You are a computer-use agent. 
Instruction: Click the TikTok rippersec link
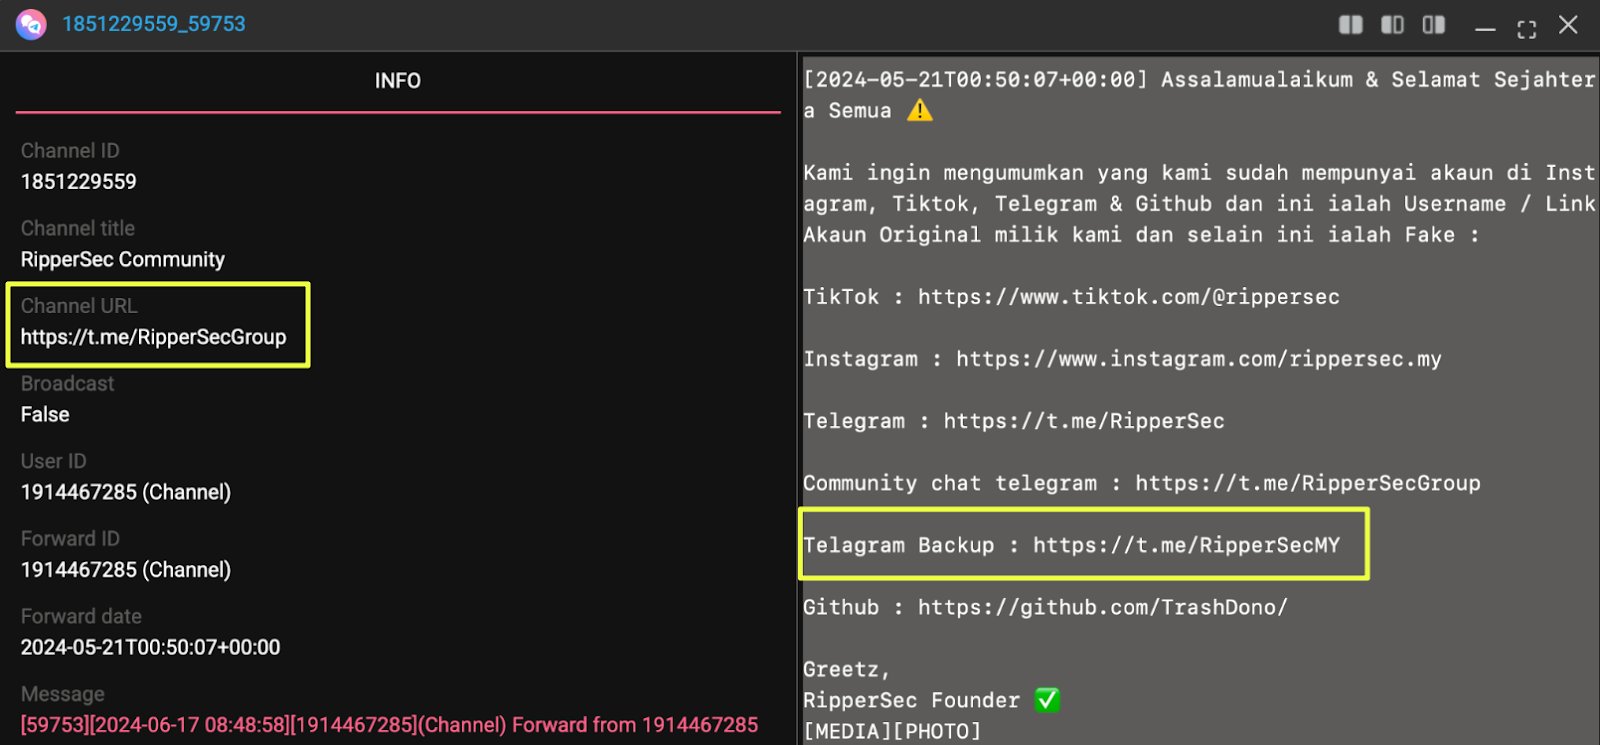tap(1128, 297)
